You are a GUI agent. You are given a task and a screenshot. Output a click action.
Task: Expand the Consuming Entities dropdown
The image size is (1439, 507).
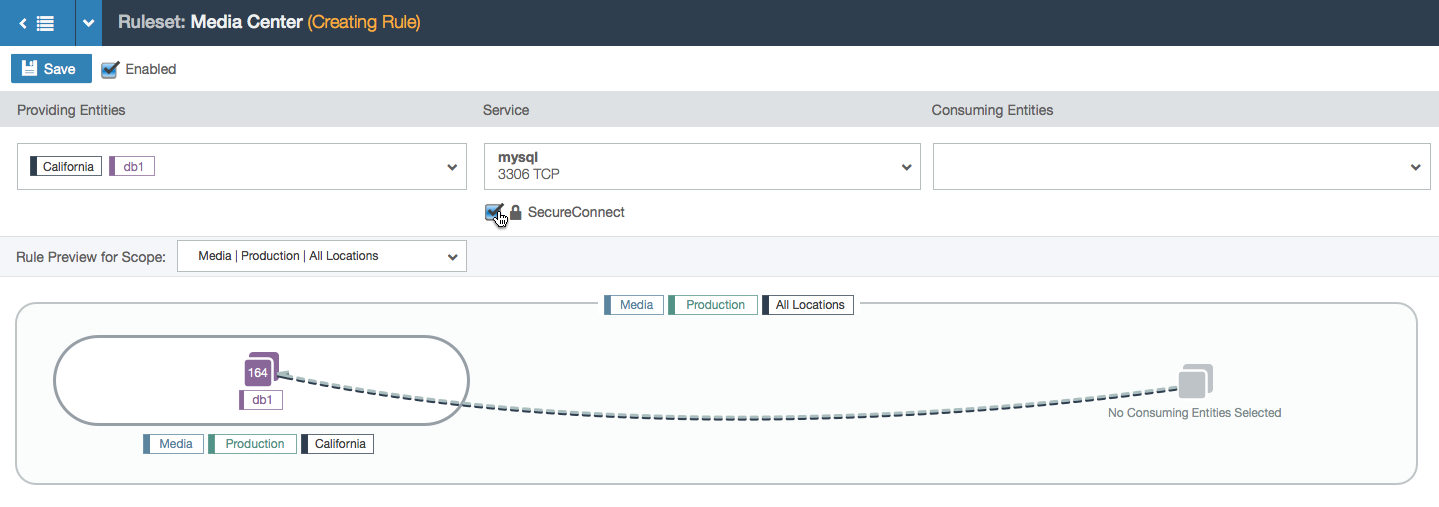point(1182,167)
